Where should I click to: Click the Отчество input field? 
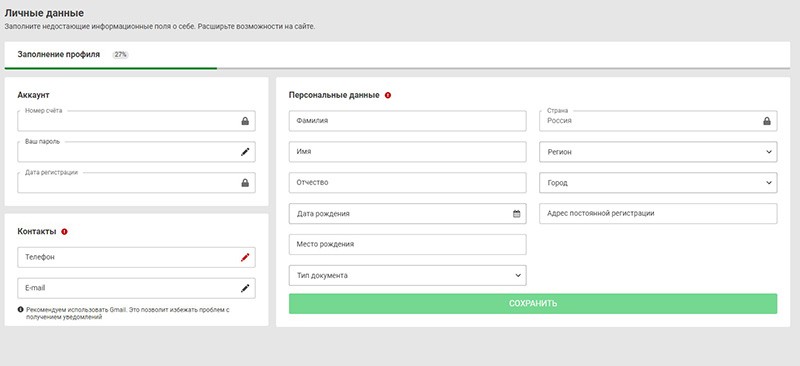(407, 182)
